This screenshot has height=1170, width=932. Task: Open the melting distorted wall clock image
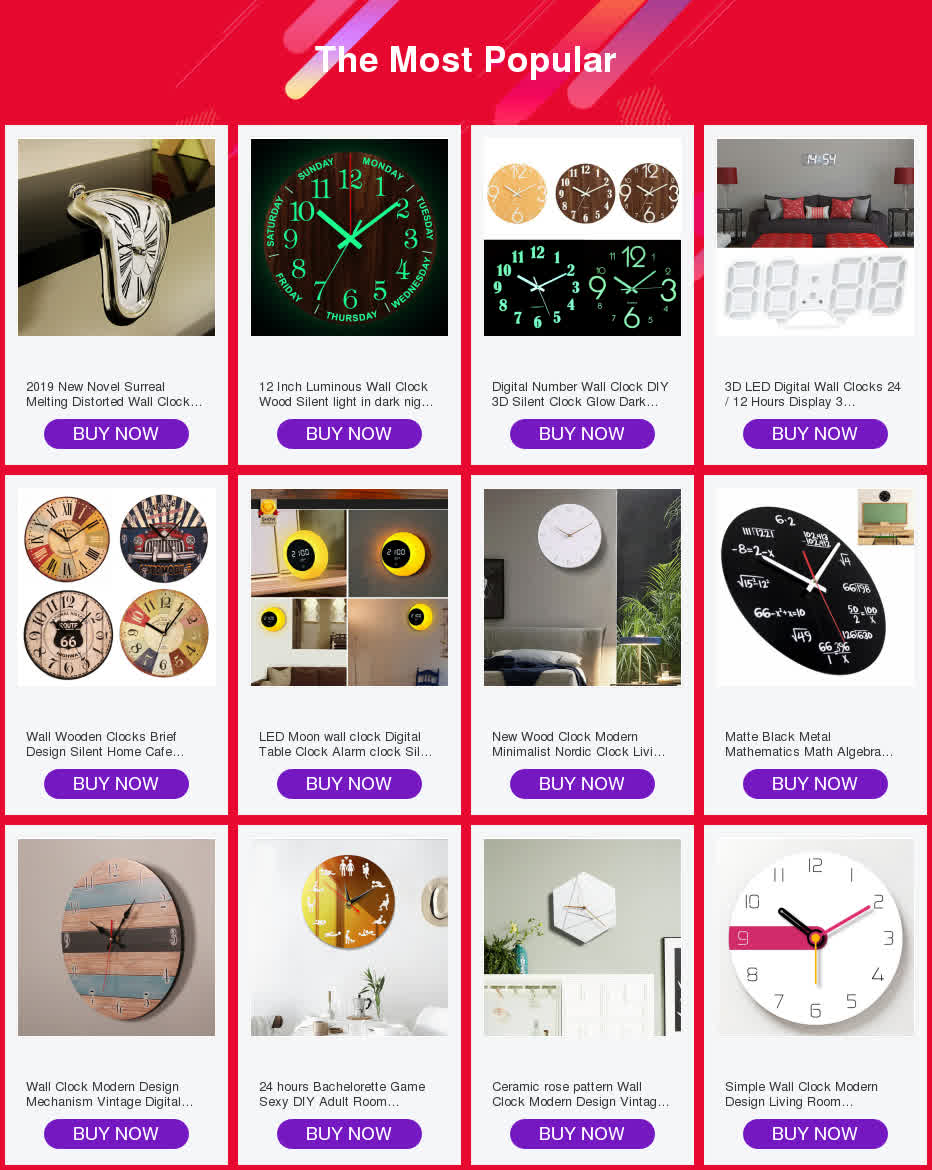(116, 237)
